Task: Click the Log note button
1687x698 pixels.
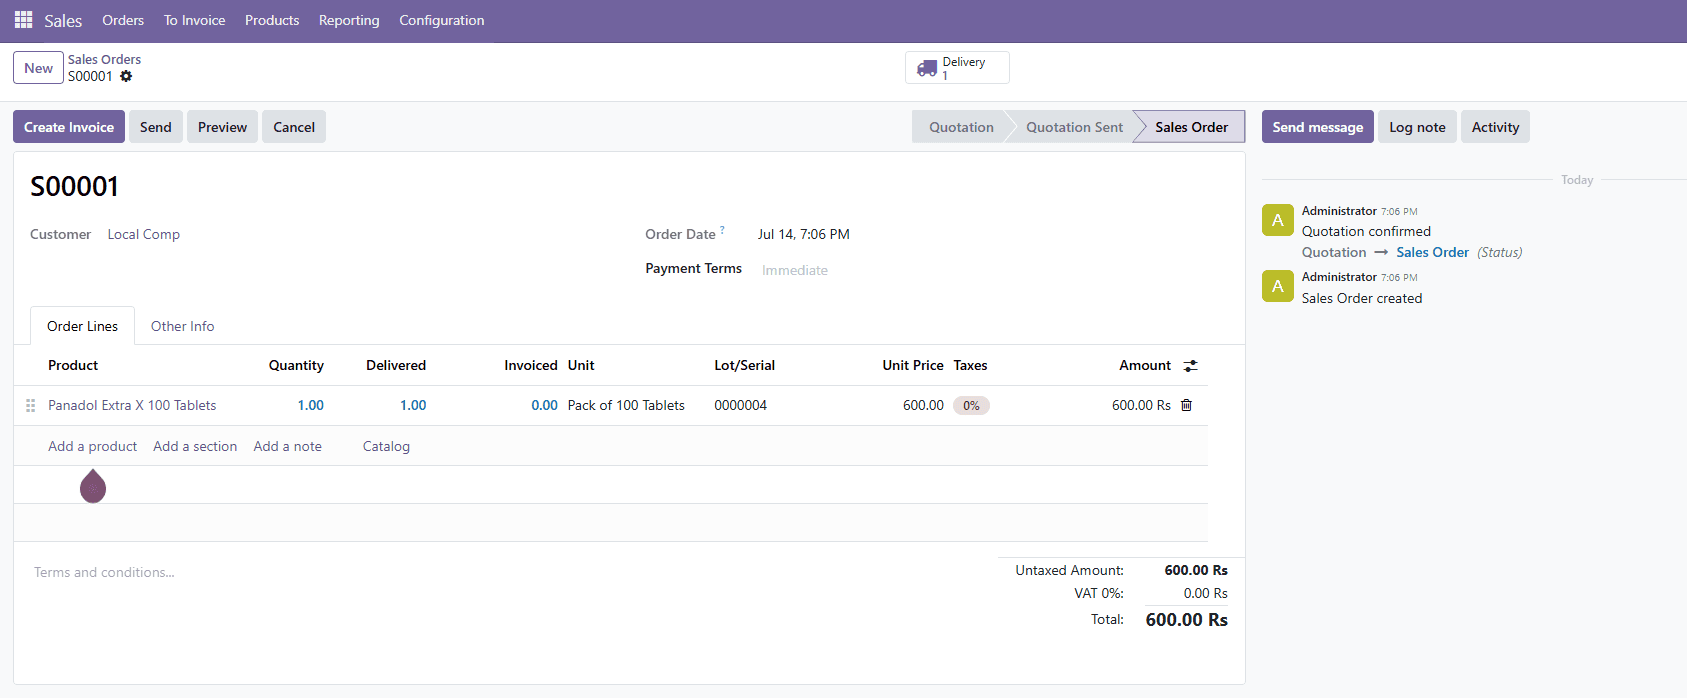Action: pyautogui.click(x=1417, y=127)
